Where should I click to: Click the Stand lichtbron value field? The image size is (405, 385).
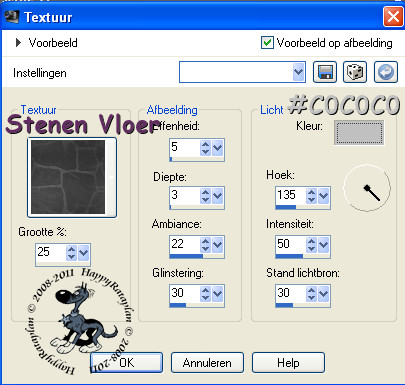291,294
